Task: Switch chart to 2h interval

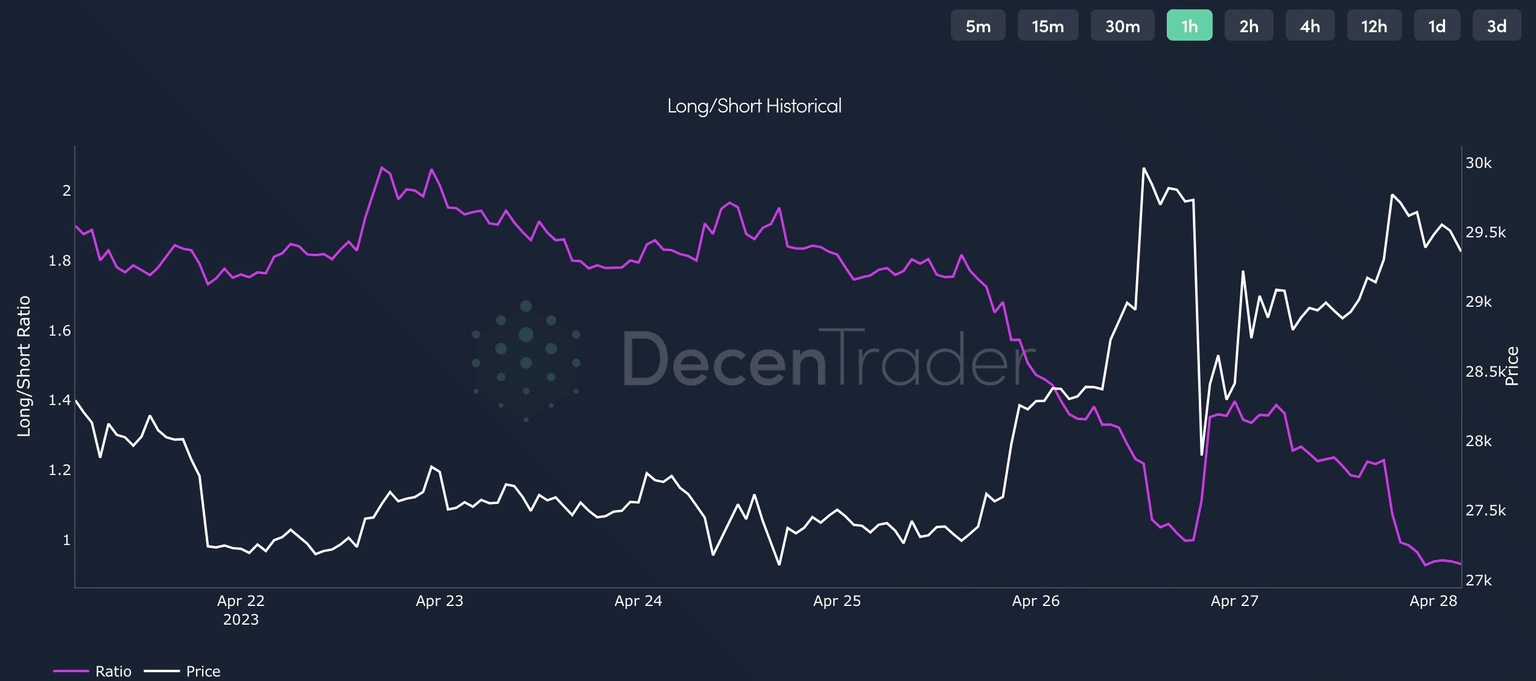Action: [x=1248, y=26]
